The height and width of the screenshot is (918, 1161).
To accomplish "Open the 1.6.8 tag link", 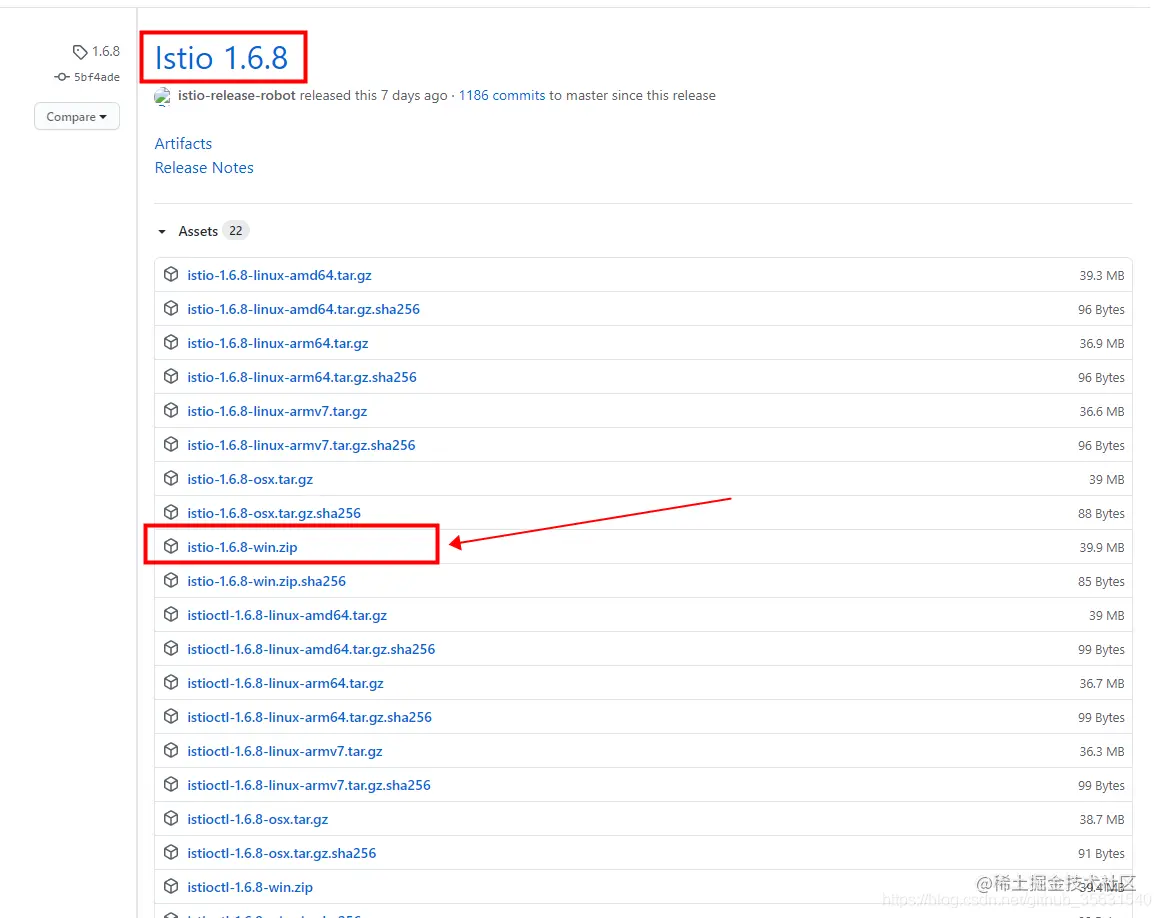I will 106,52.
